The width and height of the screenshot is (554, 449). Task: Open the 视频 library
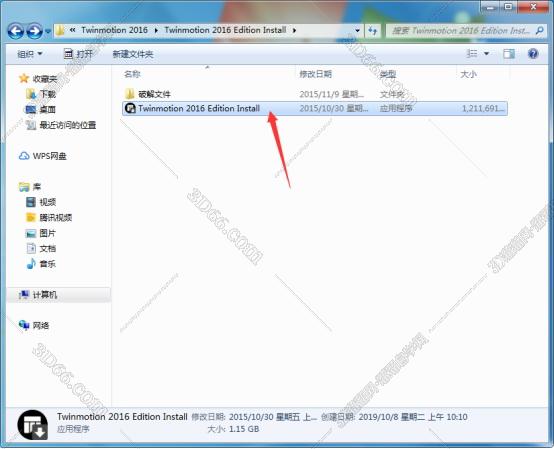click(48, 202)
